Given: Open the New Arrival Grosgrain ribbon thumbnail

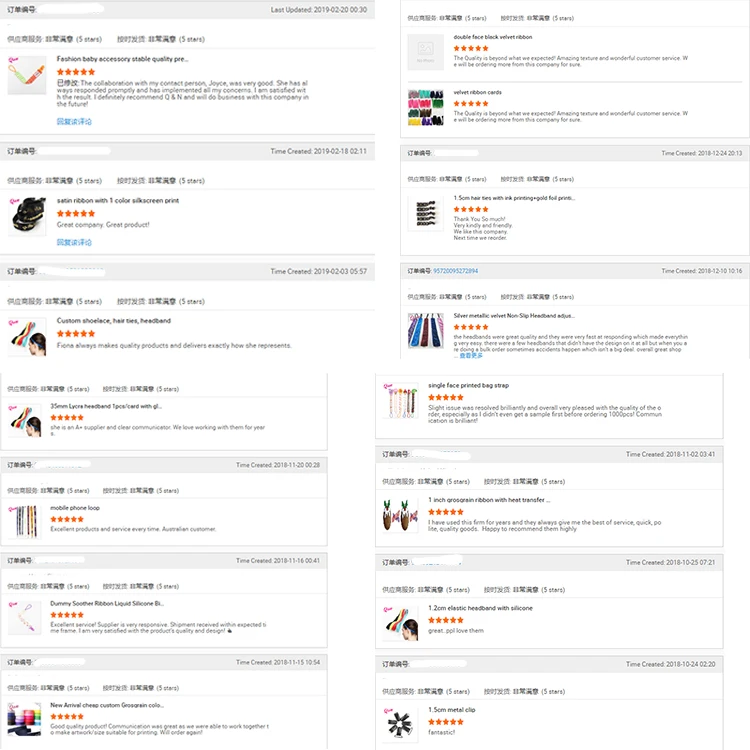Looking at the screenshot, I should point(24,719).
